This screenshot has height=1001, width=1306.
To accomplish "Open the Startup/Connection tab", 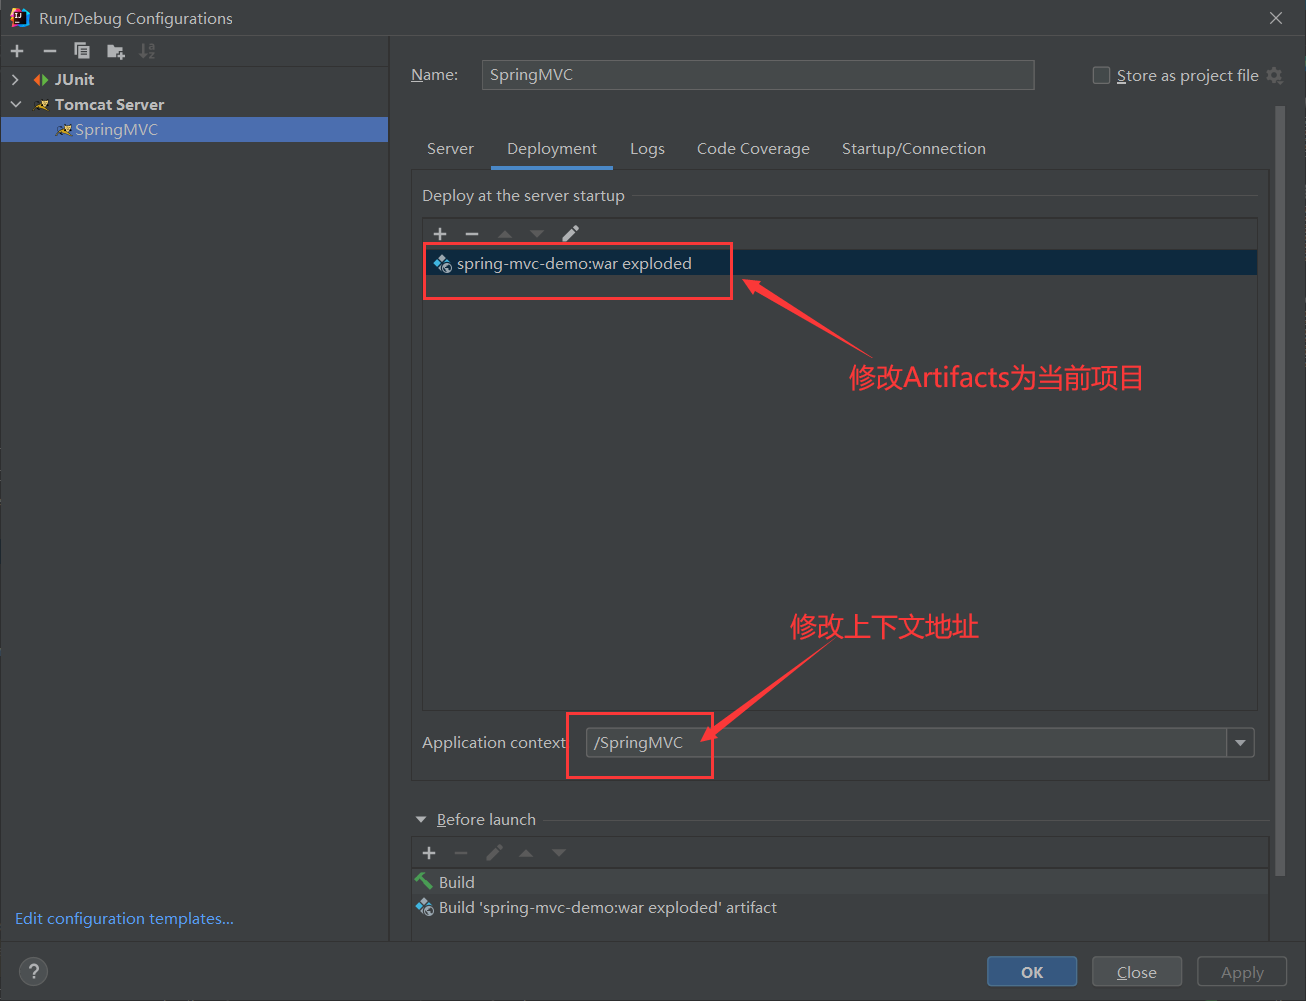I will (914, 149).
